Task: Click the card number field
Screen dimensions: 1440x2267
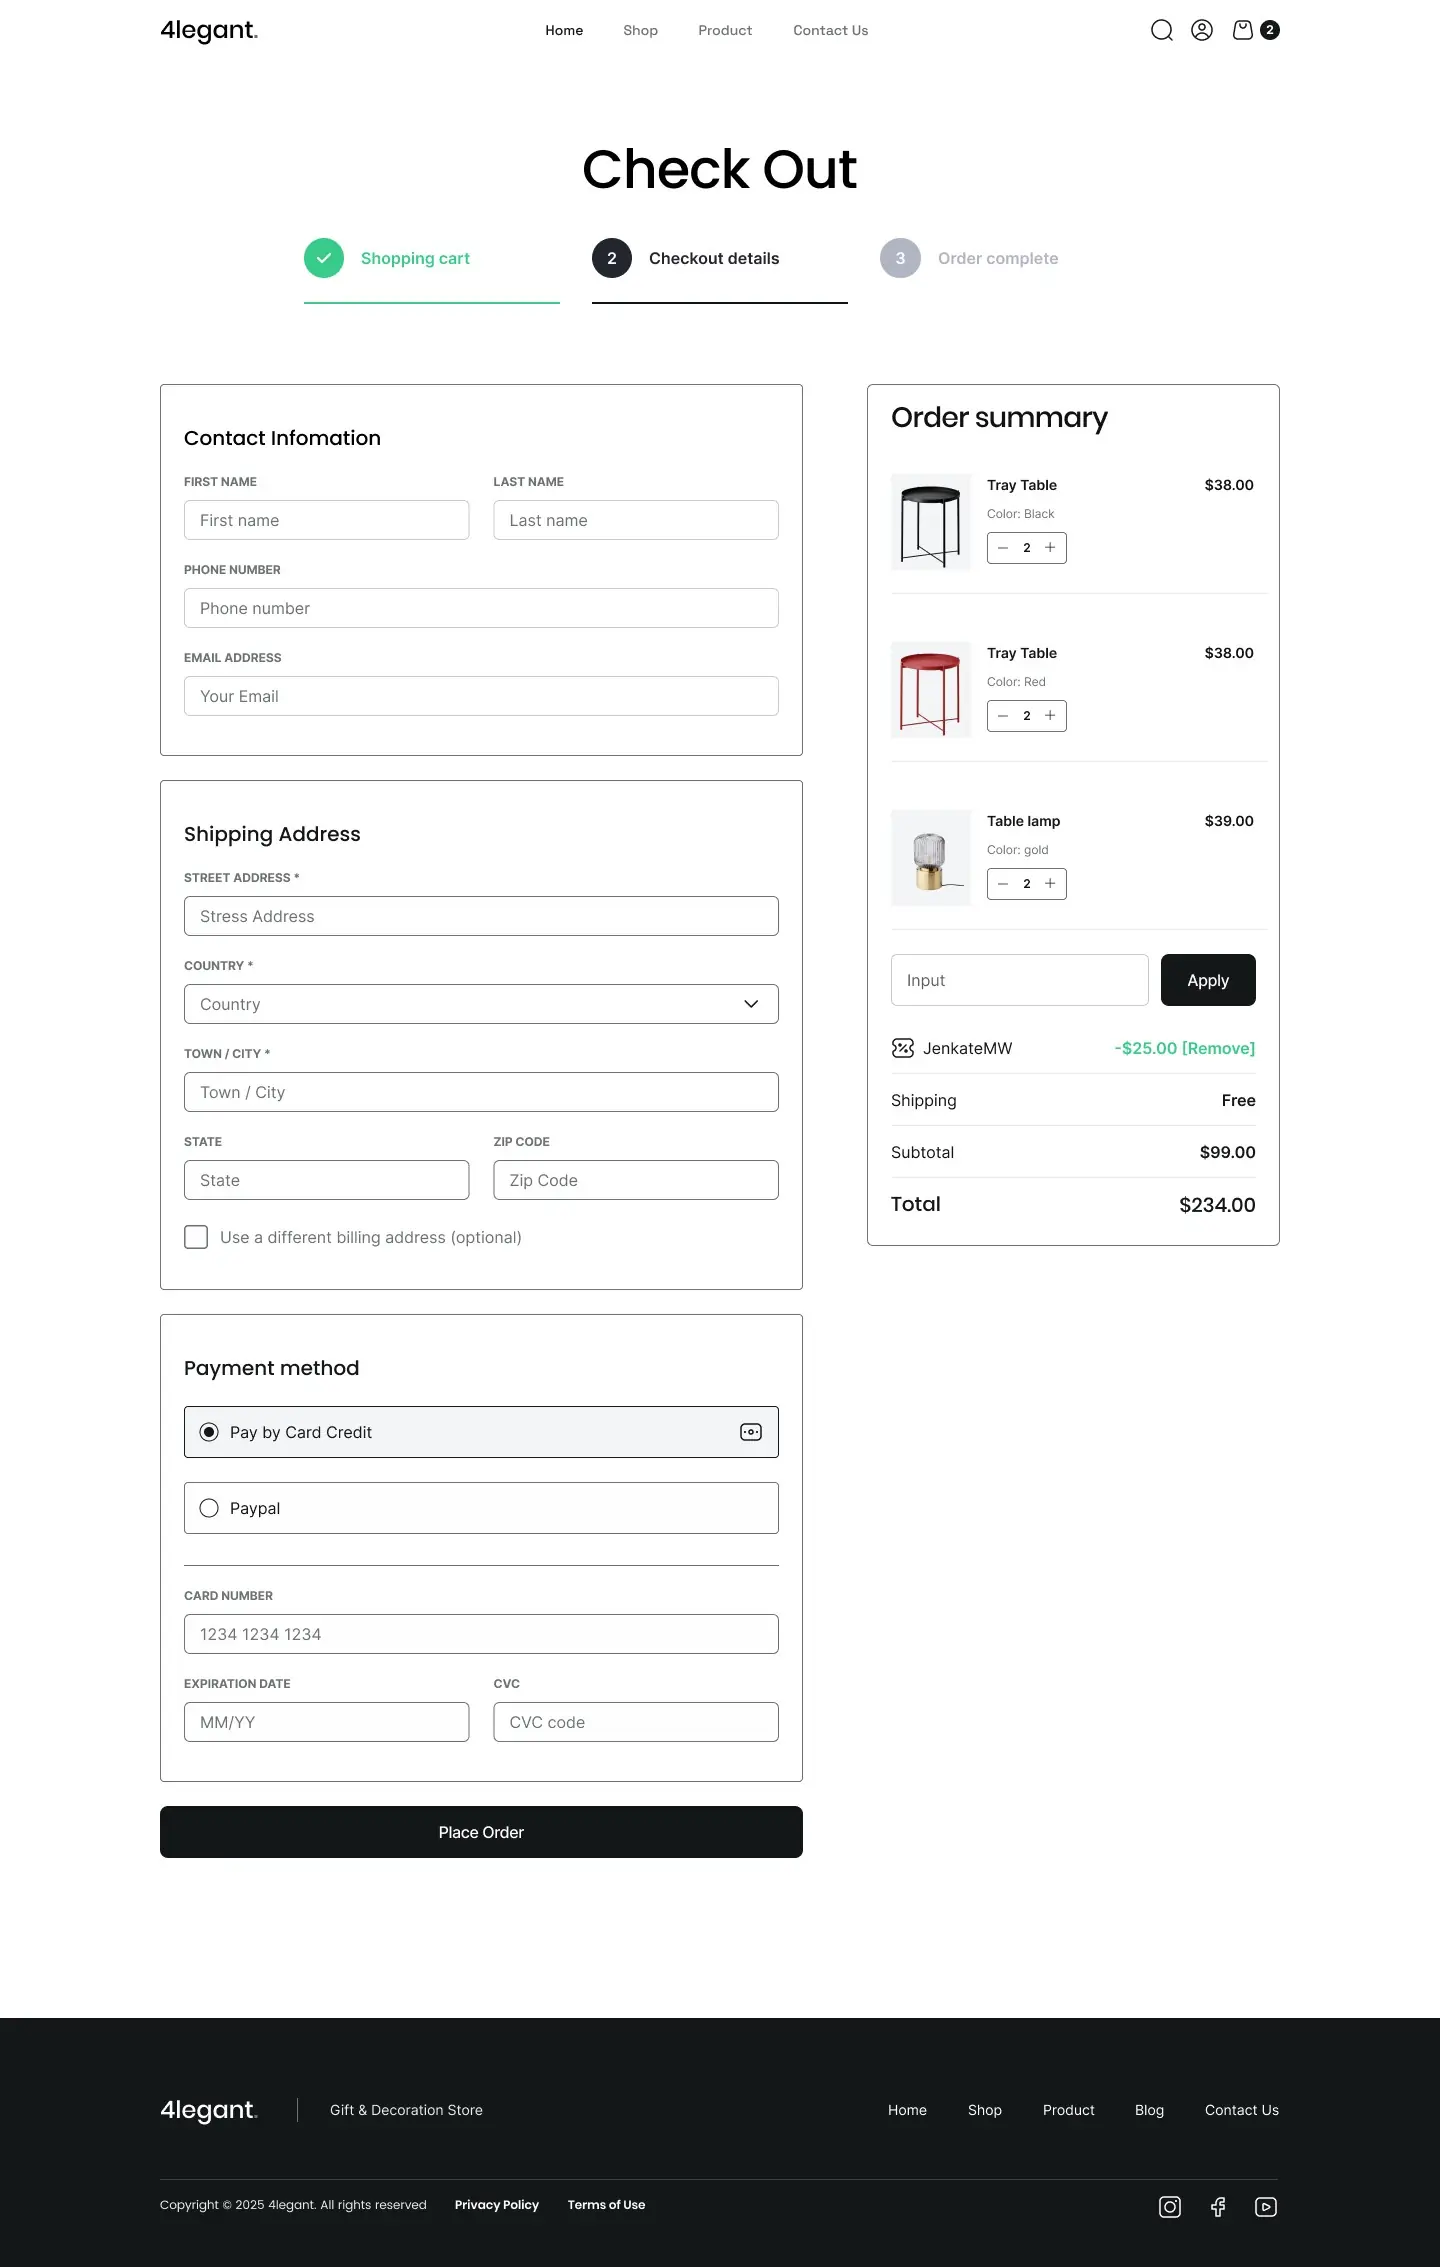Action: coord(481,1634)
